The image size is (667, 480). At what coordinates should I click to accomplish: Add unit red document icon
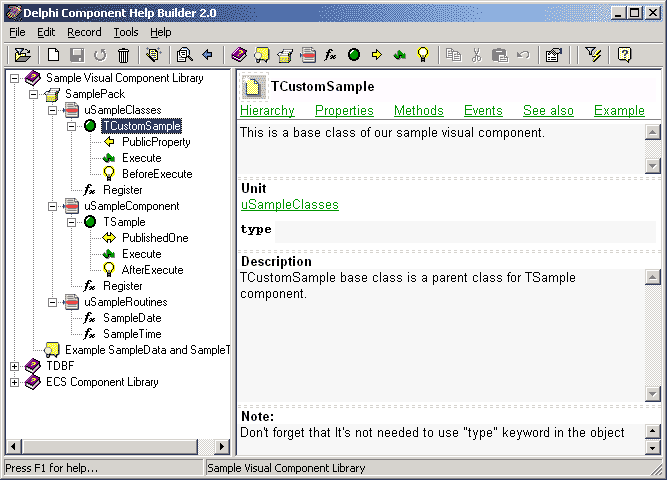click(308, 55)
